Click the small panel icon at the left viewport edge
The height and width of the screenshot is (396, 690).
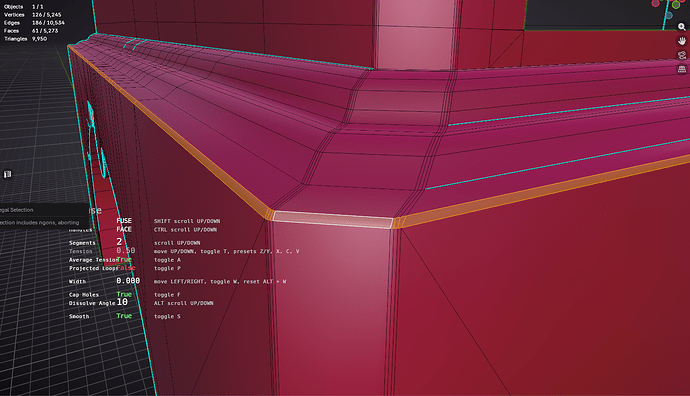[x=7, y=174]
